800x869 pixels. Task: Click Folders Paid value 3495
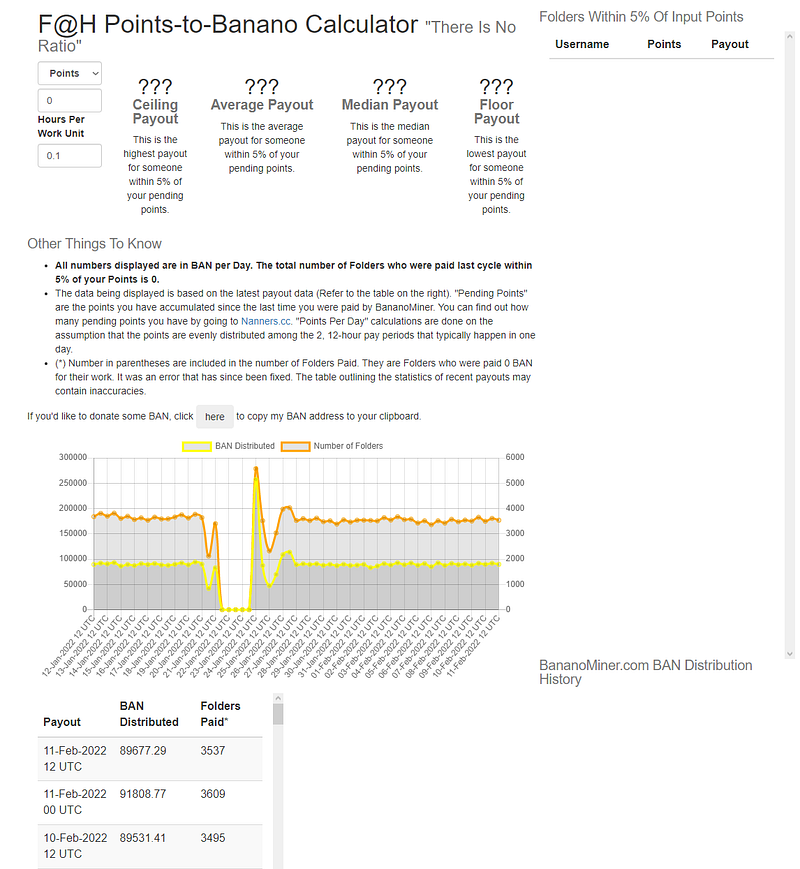click(213, 838)
